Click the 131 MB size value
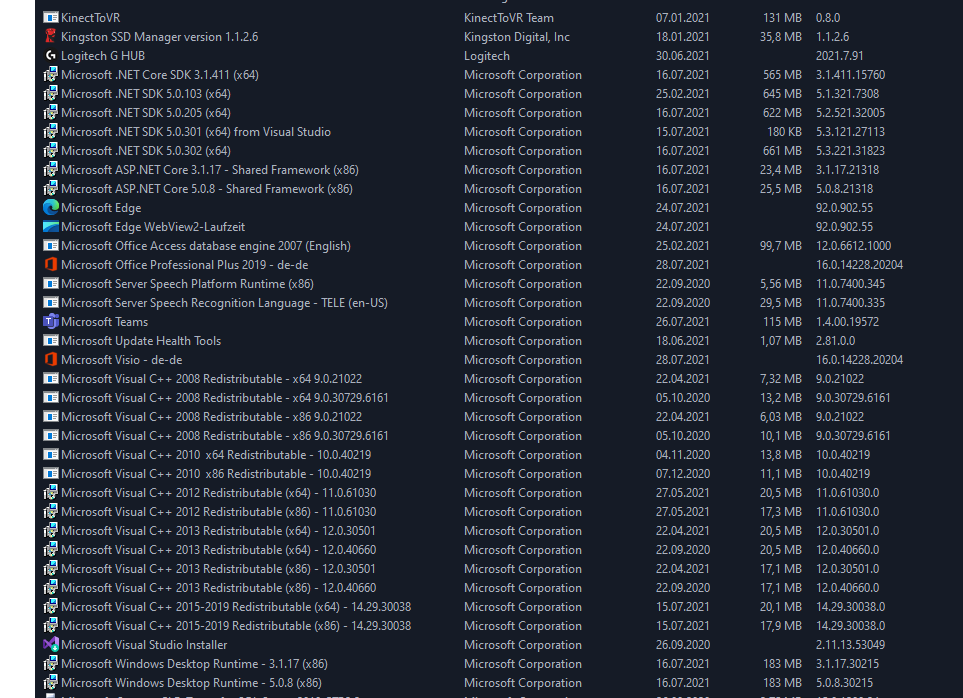This screenshot has height=698, width=963. [x=782, y=18]
